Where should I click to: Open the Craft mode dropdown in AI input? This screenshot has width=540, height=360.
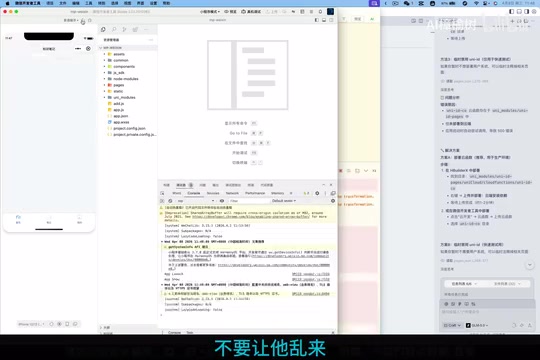click(x=452, y=325)
